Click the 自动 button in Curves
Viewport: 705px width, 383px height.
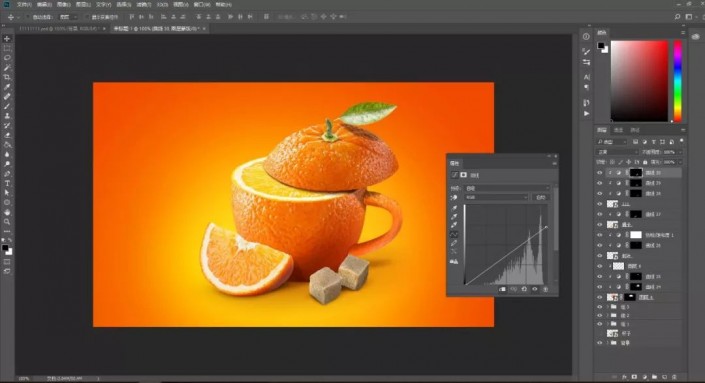(x=541, y=197)
